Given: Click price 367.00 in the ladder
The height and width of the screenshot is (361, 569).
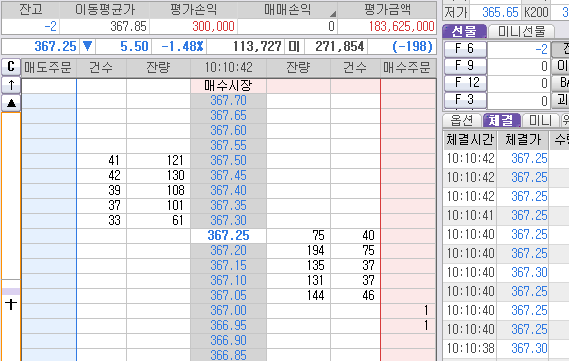Looking at the screenshot, I should point(228,311).
